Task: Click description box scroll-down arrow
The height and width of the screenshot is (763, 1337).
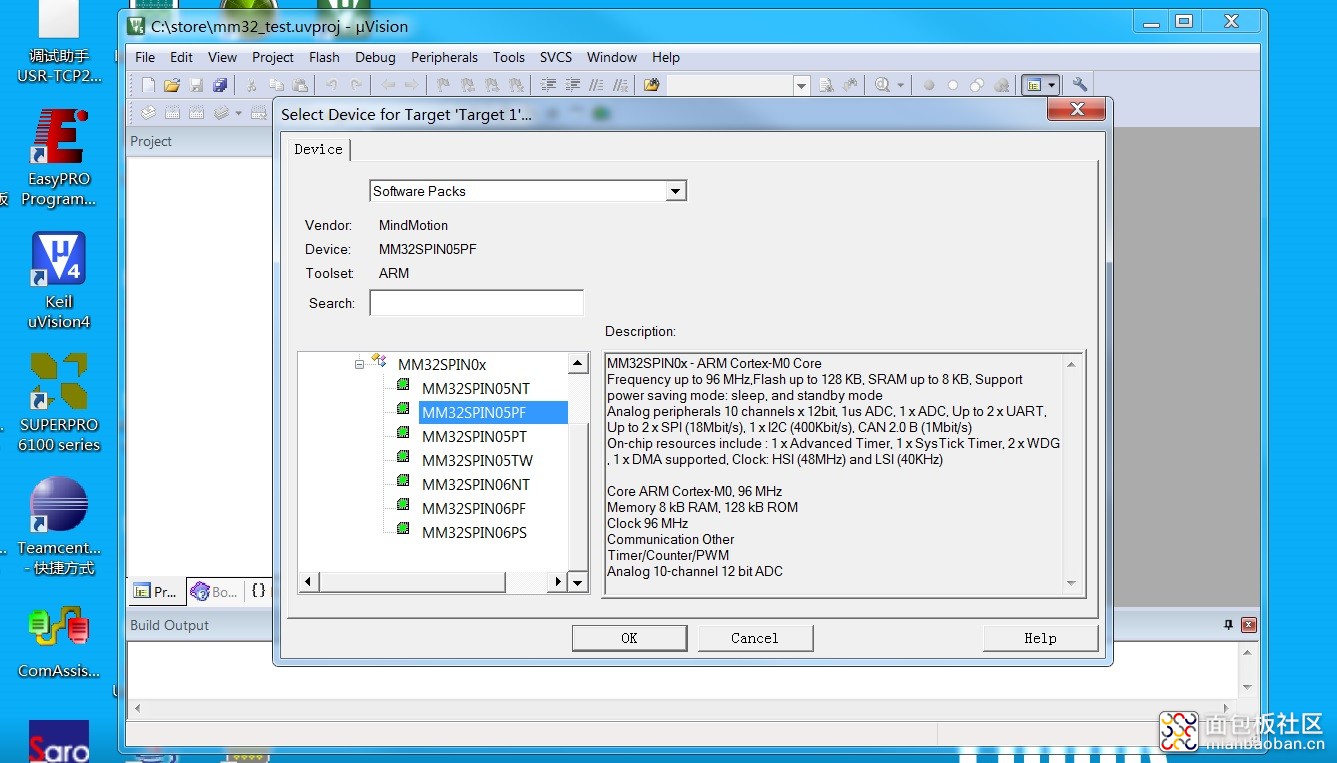Action: click(1071, 583)
